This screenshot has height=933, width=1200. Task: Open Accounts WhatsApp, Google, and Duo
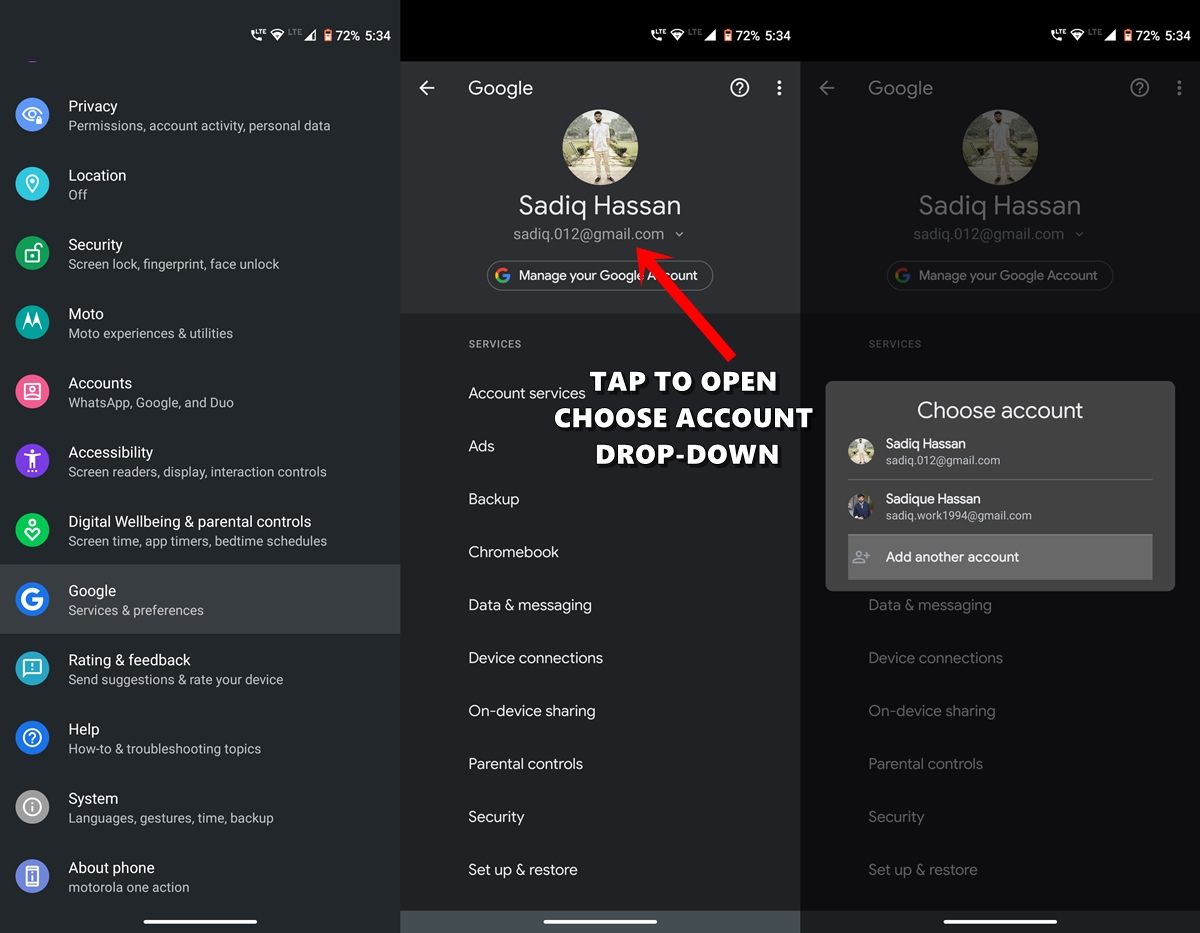pos(200,392)
